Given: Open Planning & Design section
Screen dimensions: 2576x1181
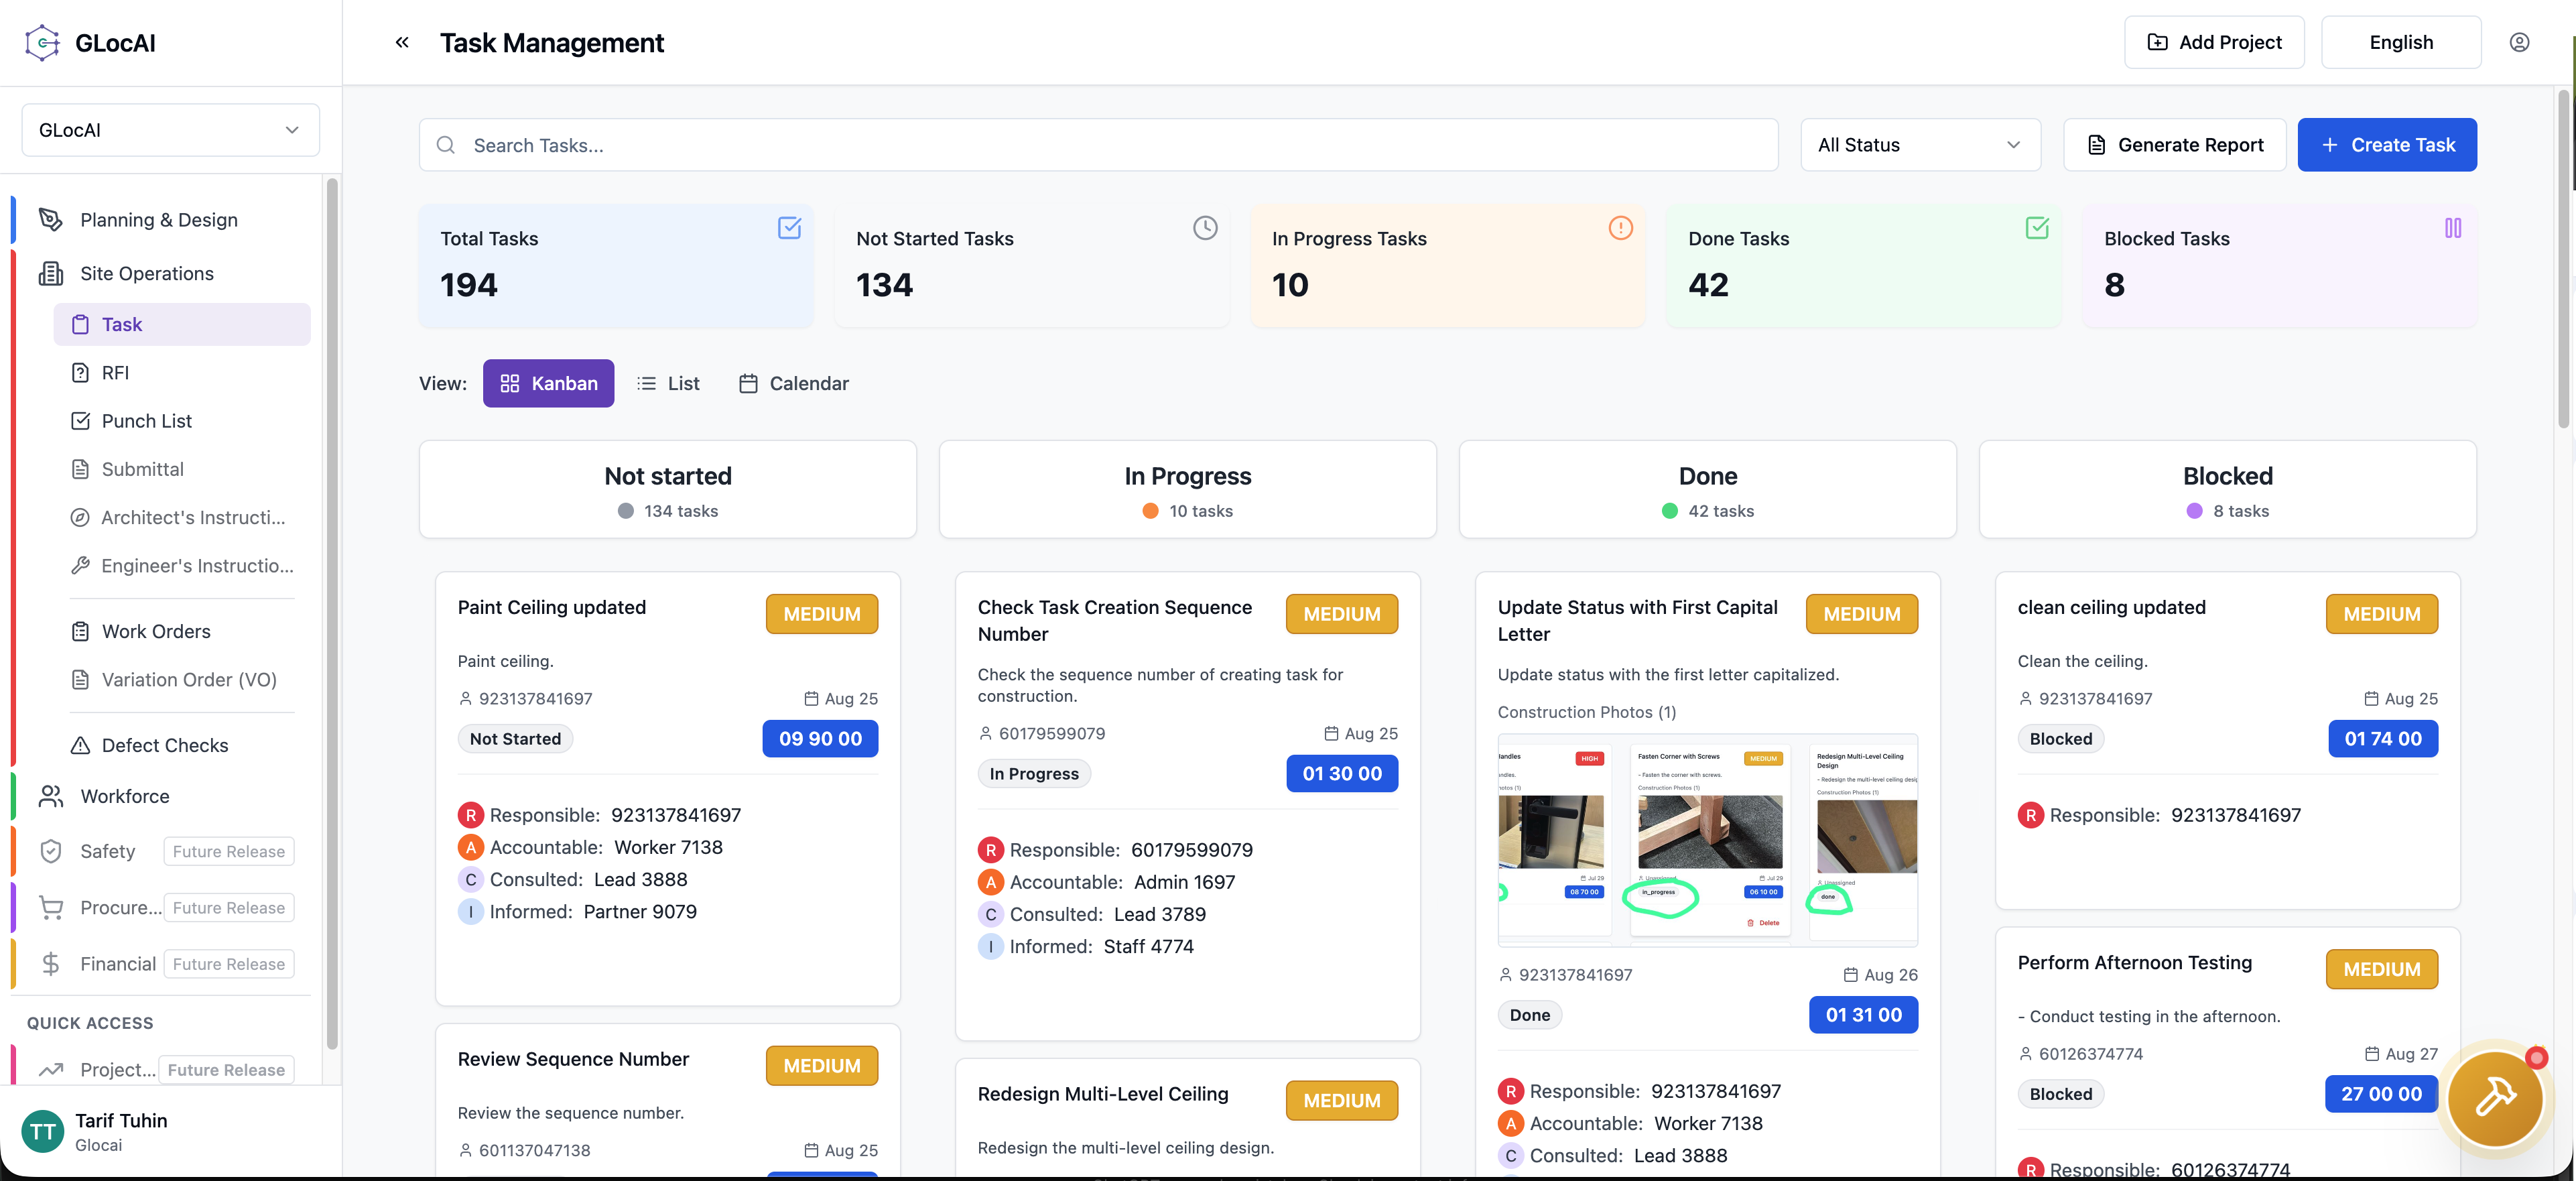Looking at the screenshot, I should coord(158,220).
